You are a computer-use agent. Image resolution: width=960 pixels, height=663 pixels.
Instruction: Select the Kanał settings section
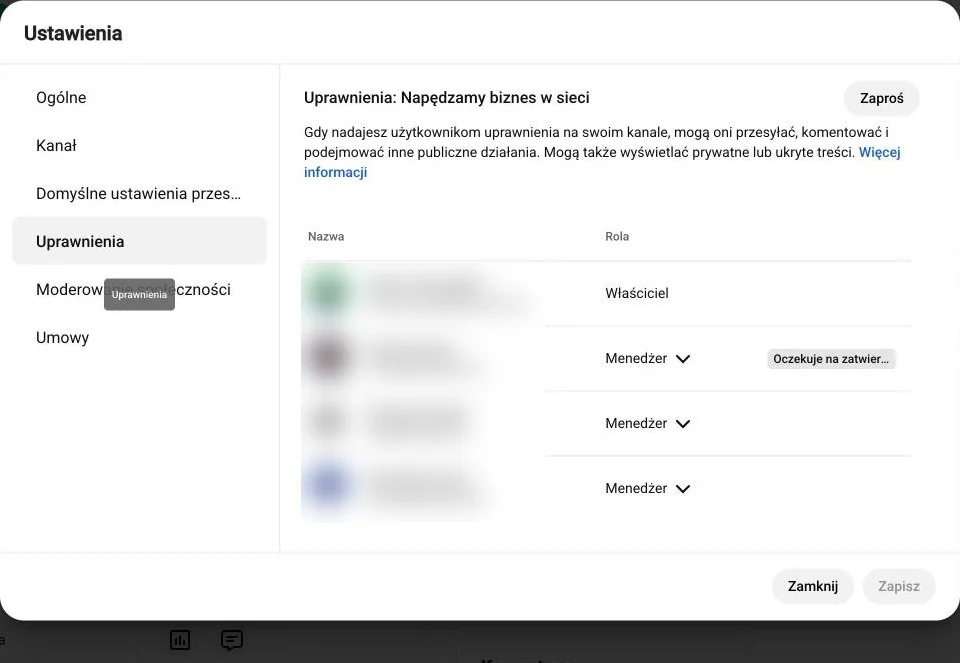(140, 146)
